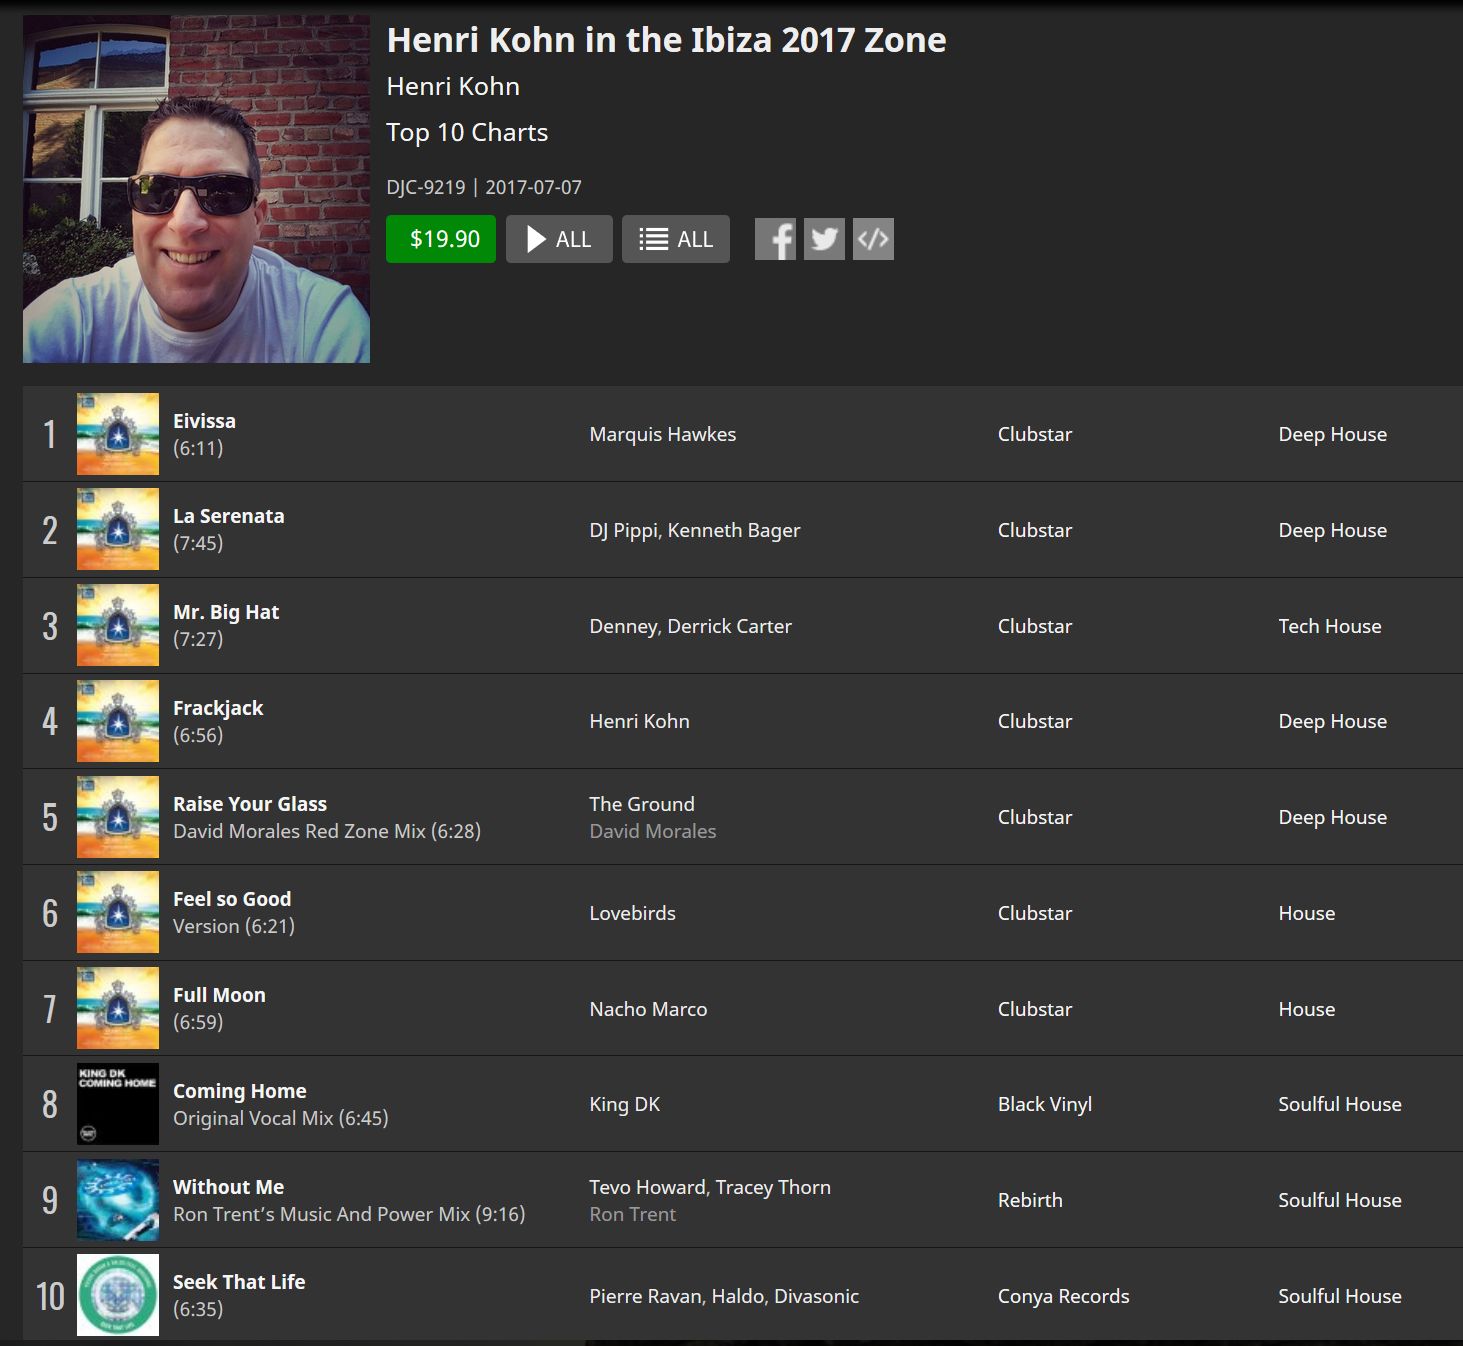
Task: Click King DK Coming Home cover art
Action: 118,1104
